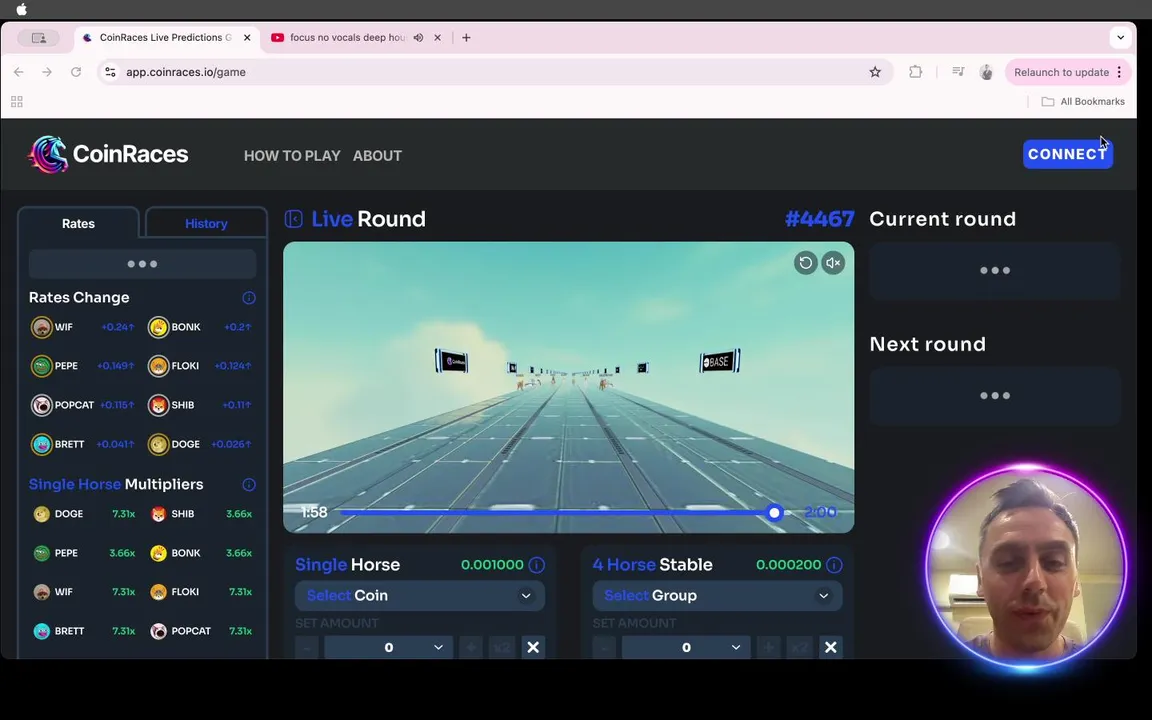Bookmark this page with the star
This screenshot has height=720, width=1152.
[875, 72]
